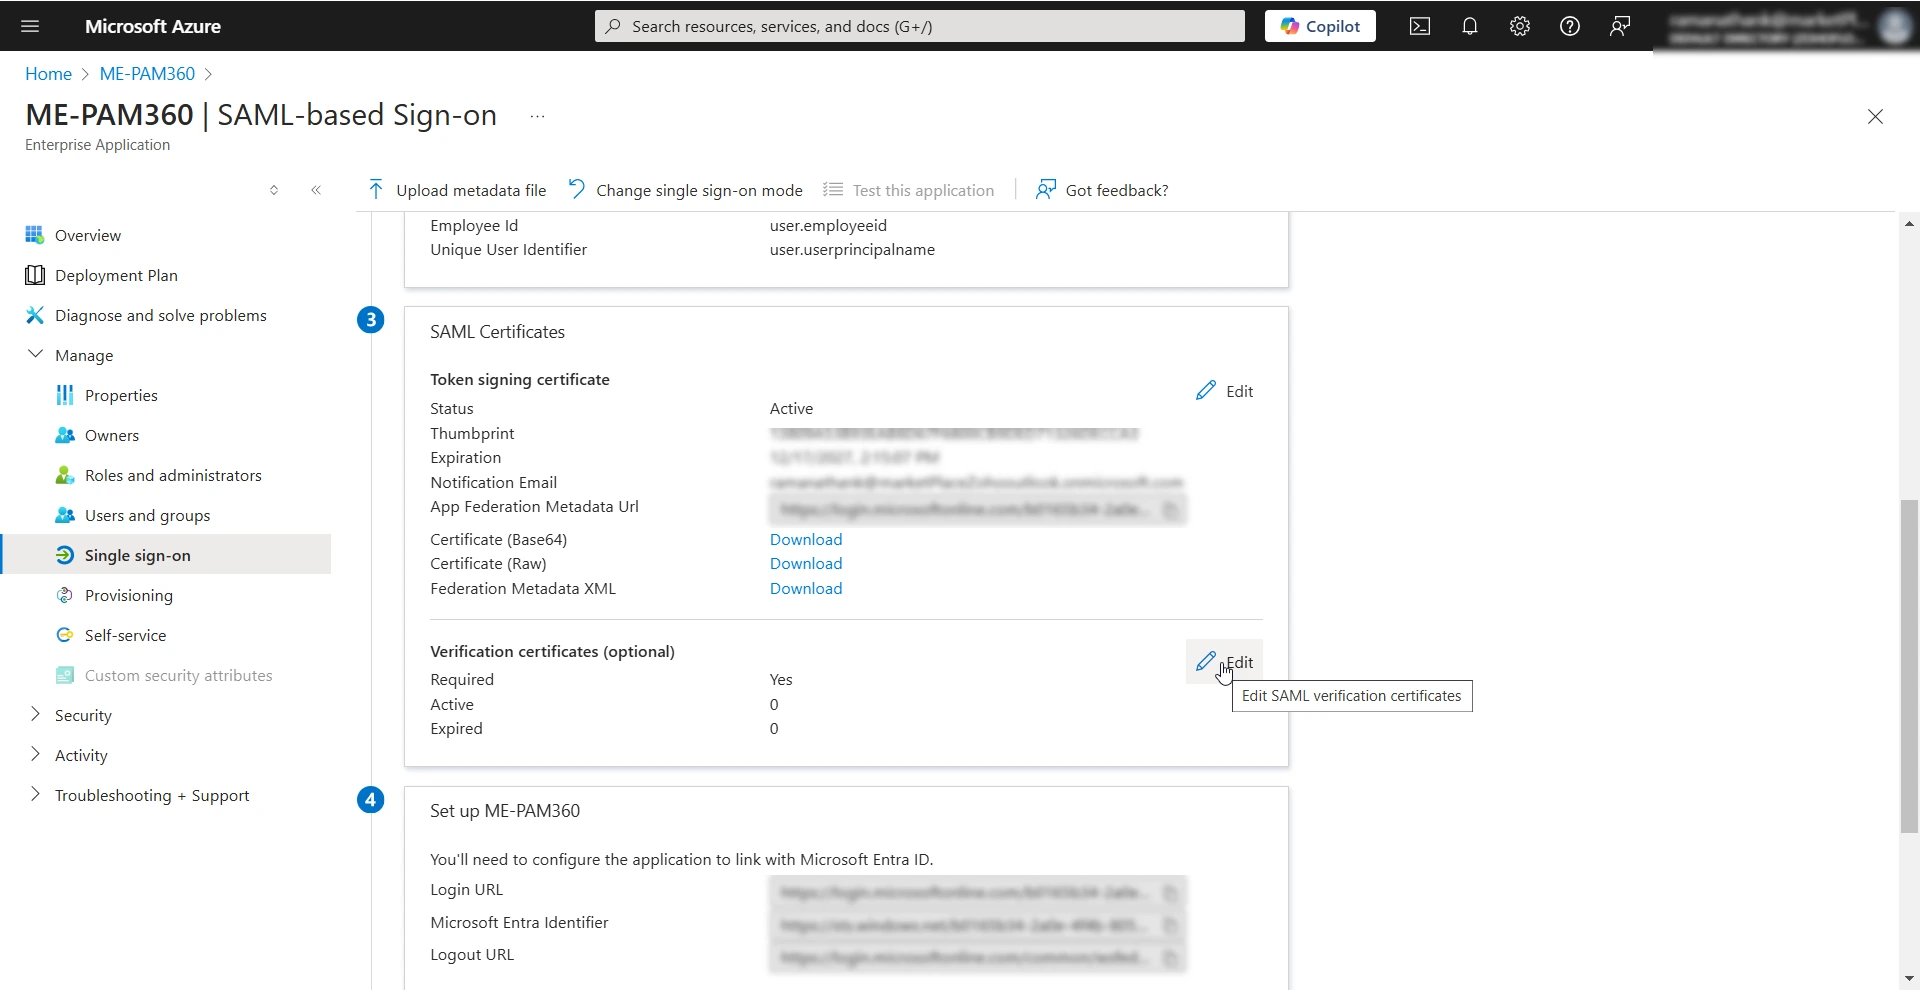Screen dimensions: 1920x990
Task: Open the help question mark pane
Action: point(1569,26)
